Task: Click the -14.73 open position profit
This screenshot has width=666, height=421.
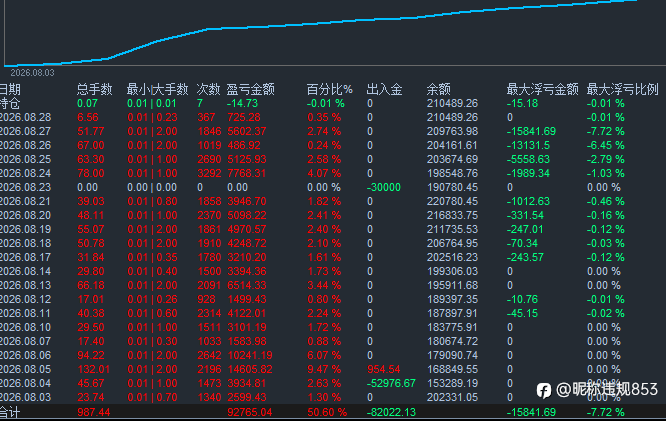Action: 242,103
